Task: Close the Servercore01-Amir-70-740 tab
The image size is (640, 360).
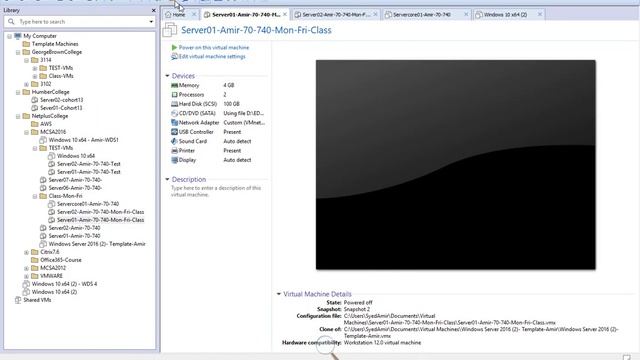Action: tap(466, 14)
